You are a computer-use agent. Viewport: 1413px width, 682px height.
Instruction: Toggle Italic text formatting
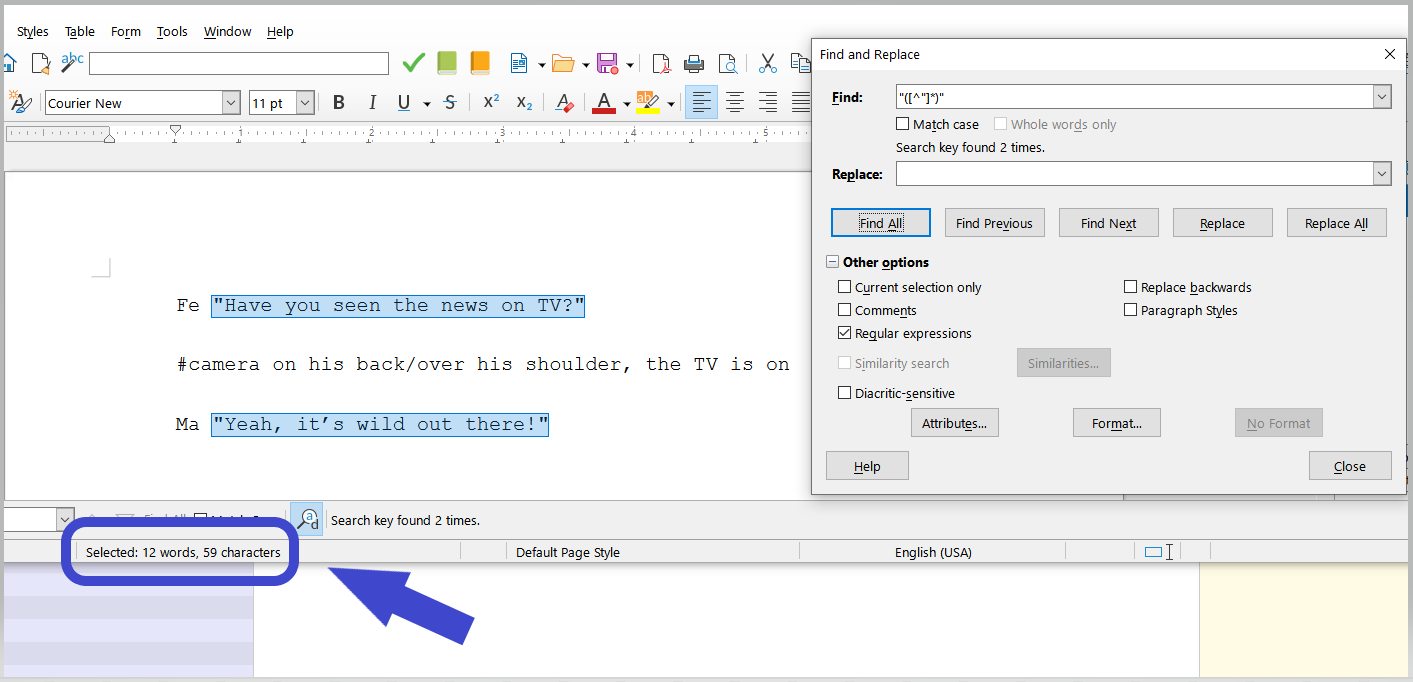pos(372,103)
